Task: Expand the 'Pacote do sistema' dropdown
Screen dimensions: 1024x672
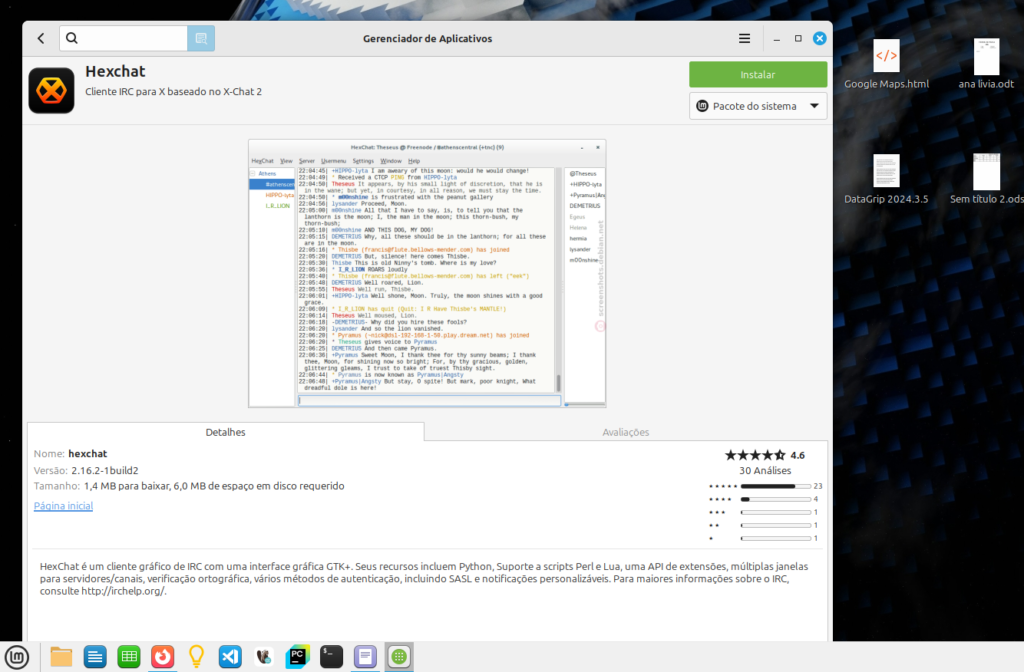Action: pos(757,106)
